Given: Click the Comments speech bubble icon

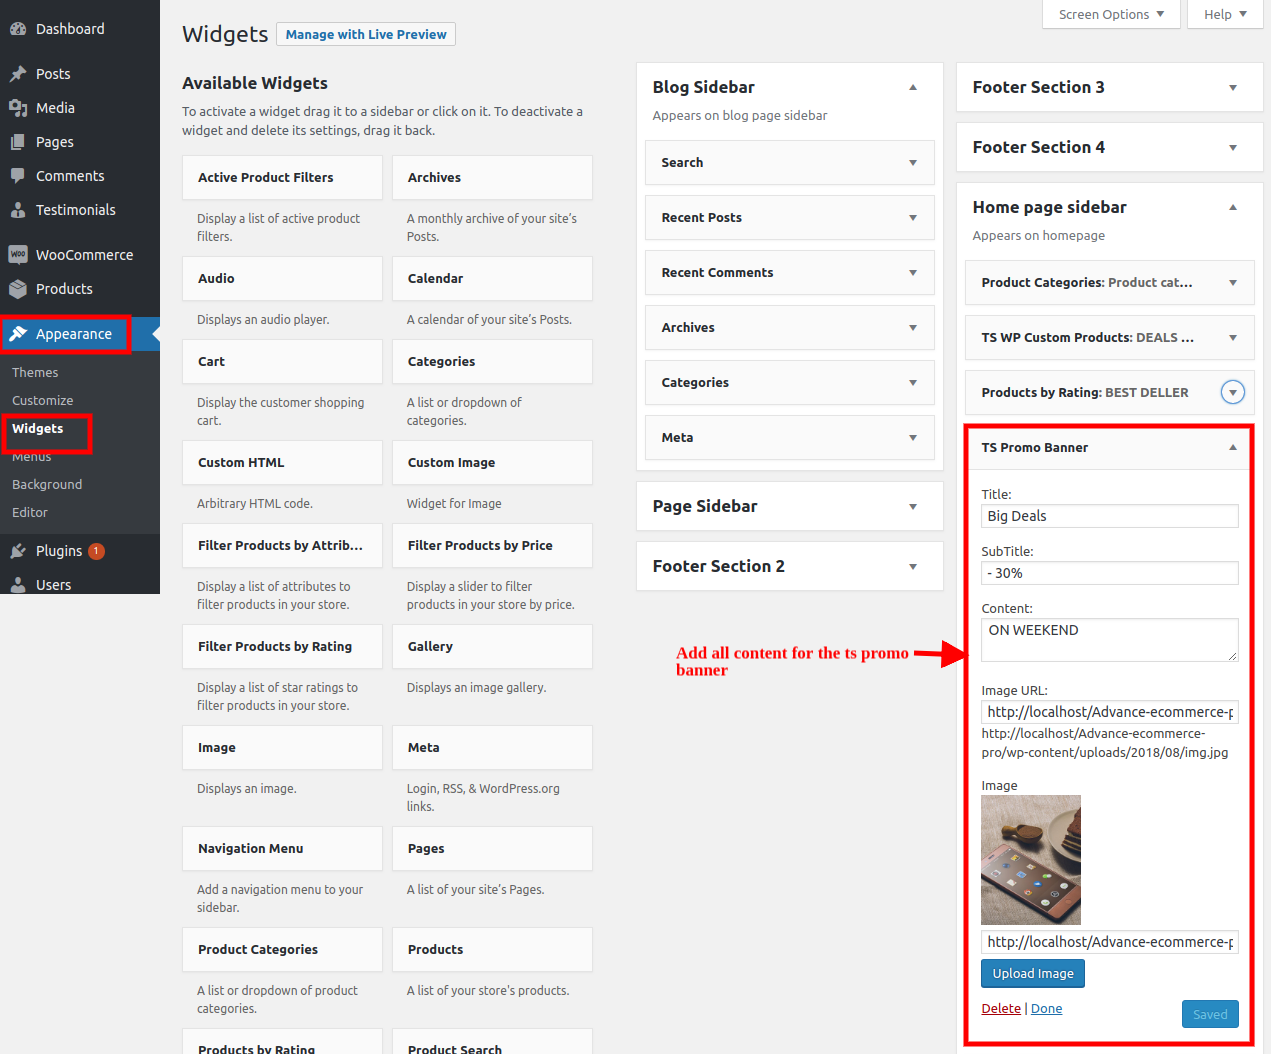Looking at the screenshot, I should pos(18,176).
